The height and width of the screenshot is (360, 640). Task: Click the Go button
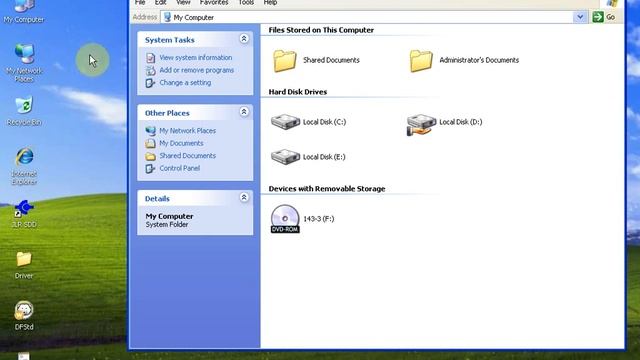tap(604, 17)
